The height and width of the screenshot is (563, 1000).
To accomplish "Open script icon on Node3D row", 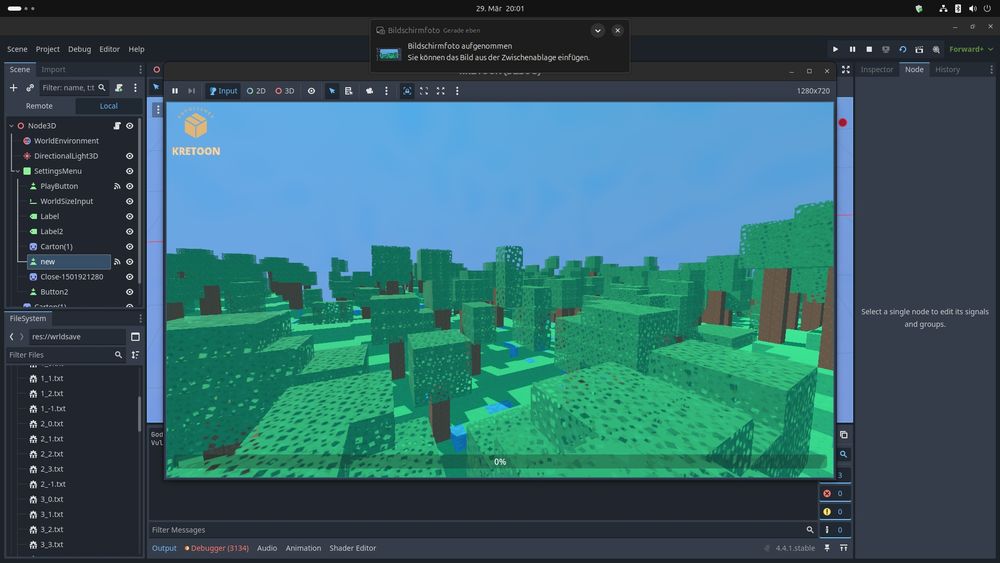I will [117, 126].
